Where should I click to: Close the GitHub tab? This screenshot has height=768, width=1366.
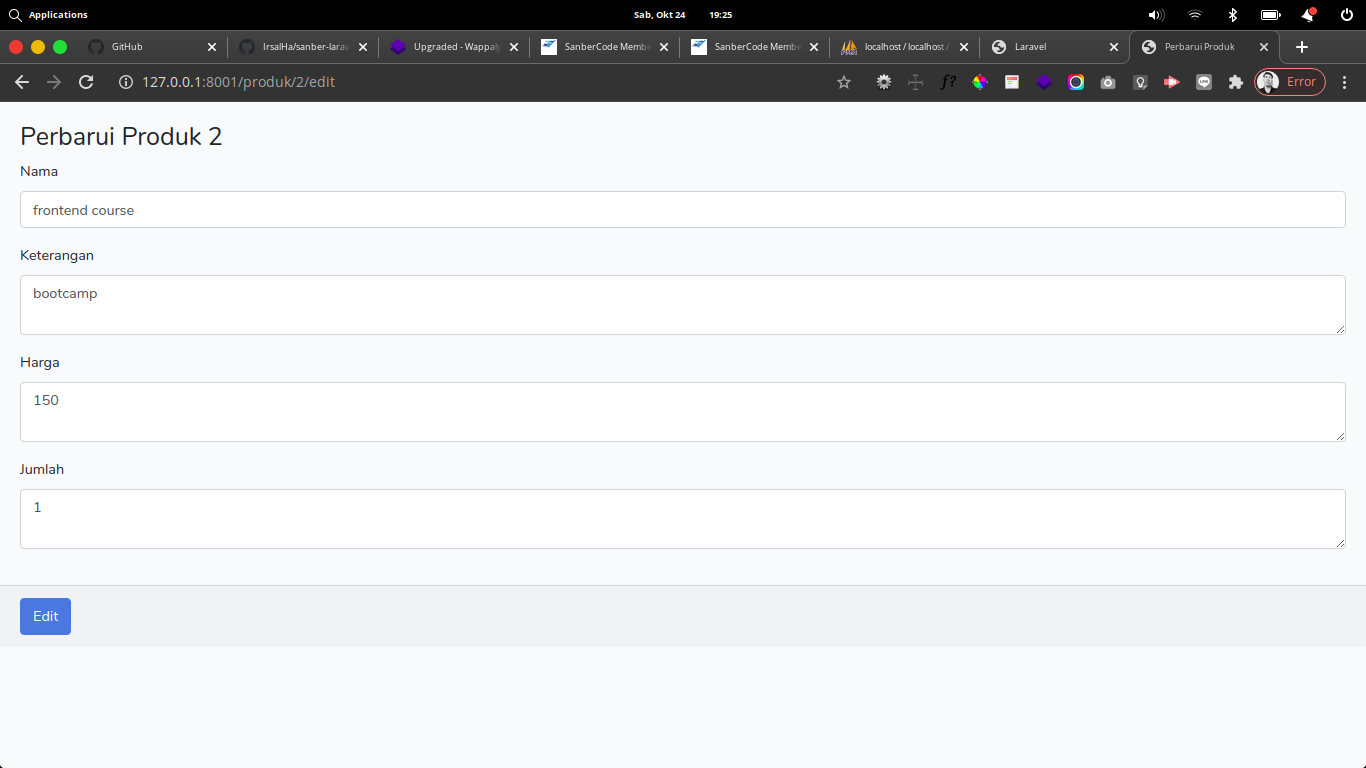[x=212, y=47]
